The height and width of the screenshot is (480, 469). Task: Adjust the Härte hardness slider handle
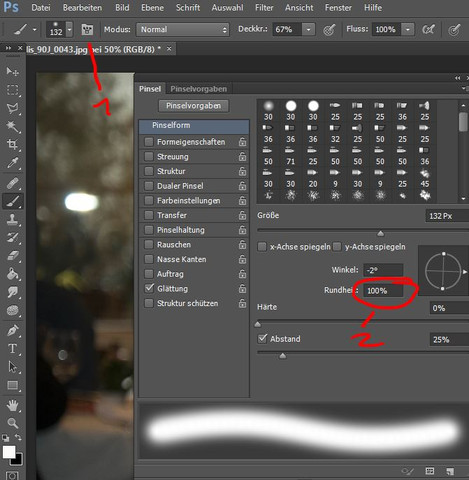pos(258,324)
